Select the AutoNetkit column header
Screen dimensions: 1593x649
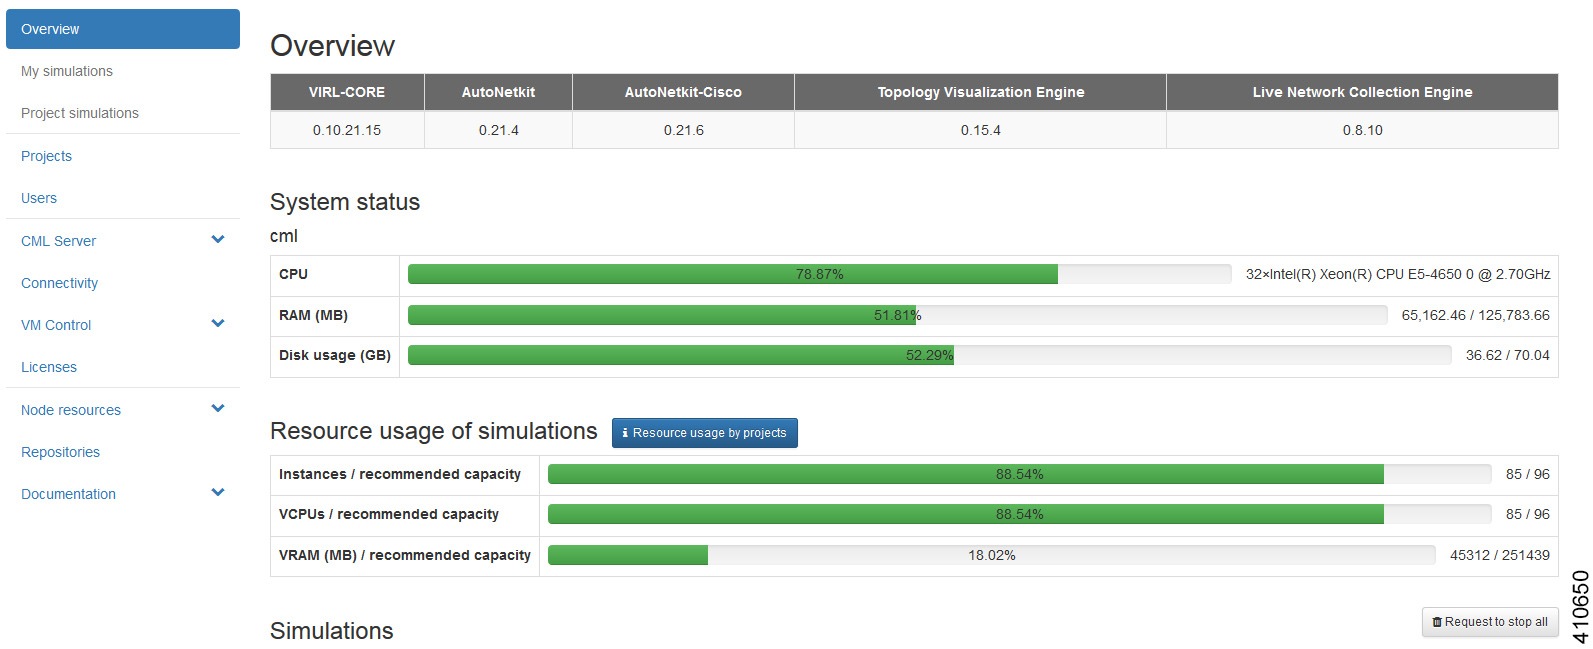click(498, 92)
